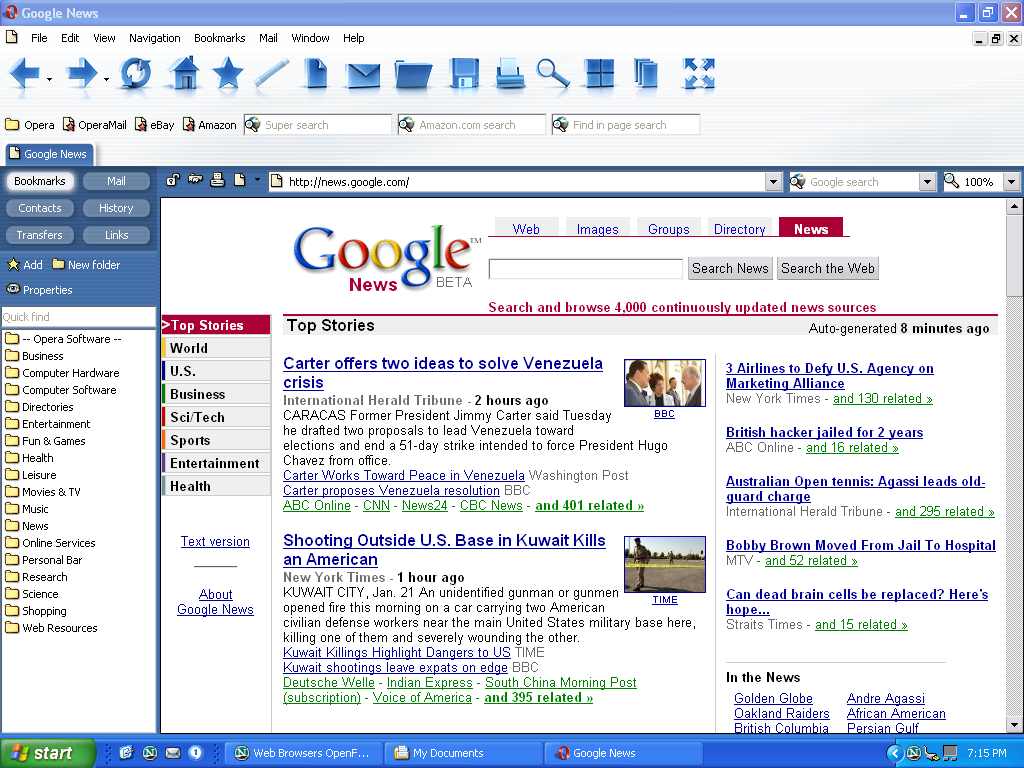Click the tile windows grid icon
Image resolution: width=1024 pixels, height=768 pixels.
(600, 74)
